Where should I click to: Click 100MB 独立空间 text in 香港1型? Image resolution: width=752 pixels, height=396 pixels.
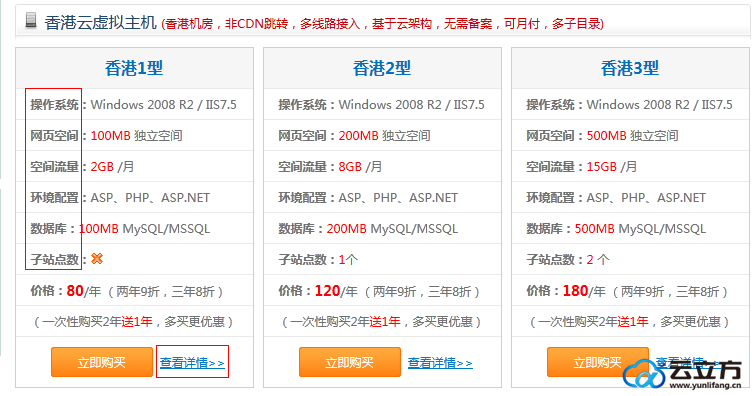(x=136, y=136)
